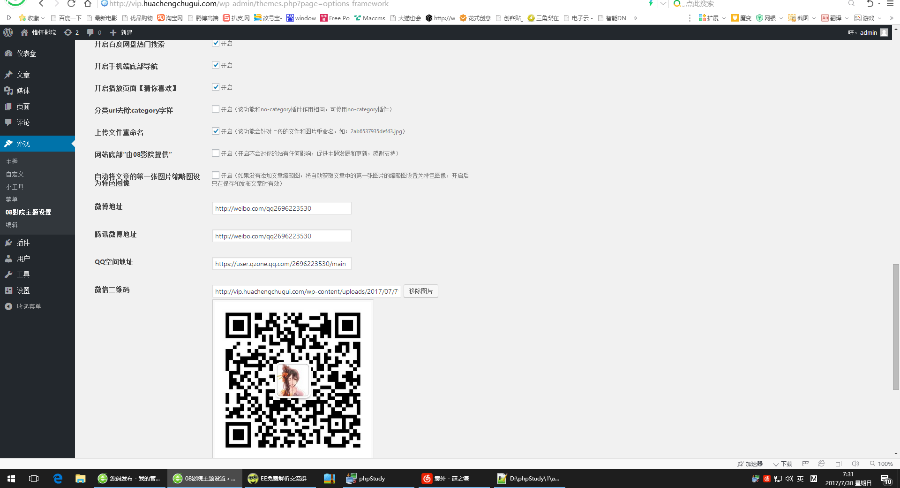Open the browser hamburger main menu

tap(890, 3)
